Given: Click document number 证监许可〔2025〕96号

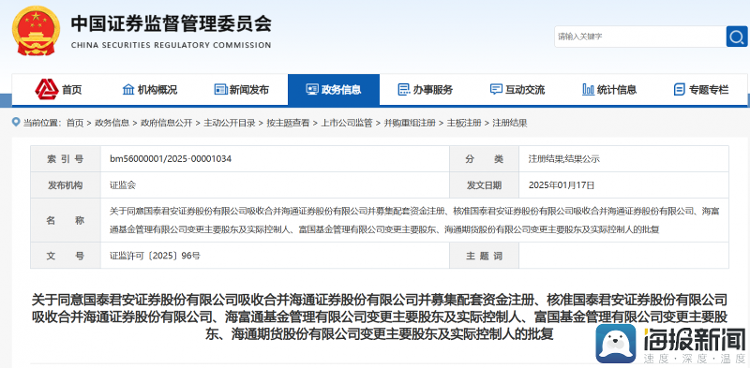Looking at the screenshot, I should pyautogui.click(x=155, y=256).
